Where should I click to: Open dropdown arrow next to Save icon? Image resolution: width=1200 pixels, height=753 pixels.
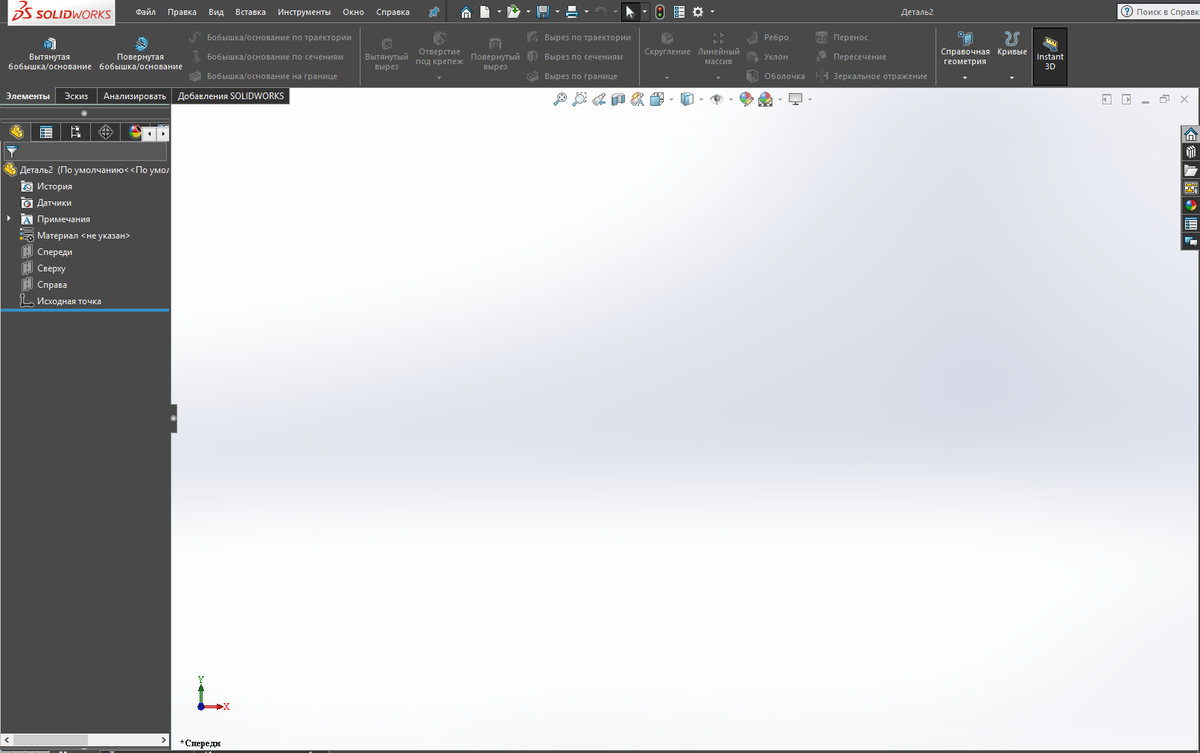[x=556, y=12]
